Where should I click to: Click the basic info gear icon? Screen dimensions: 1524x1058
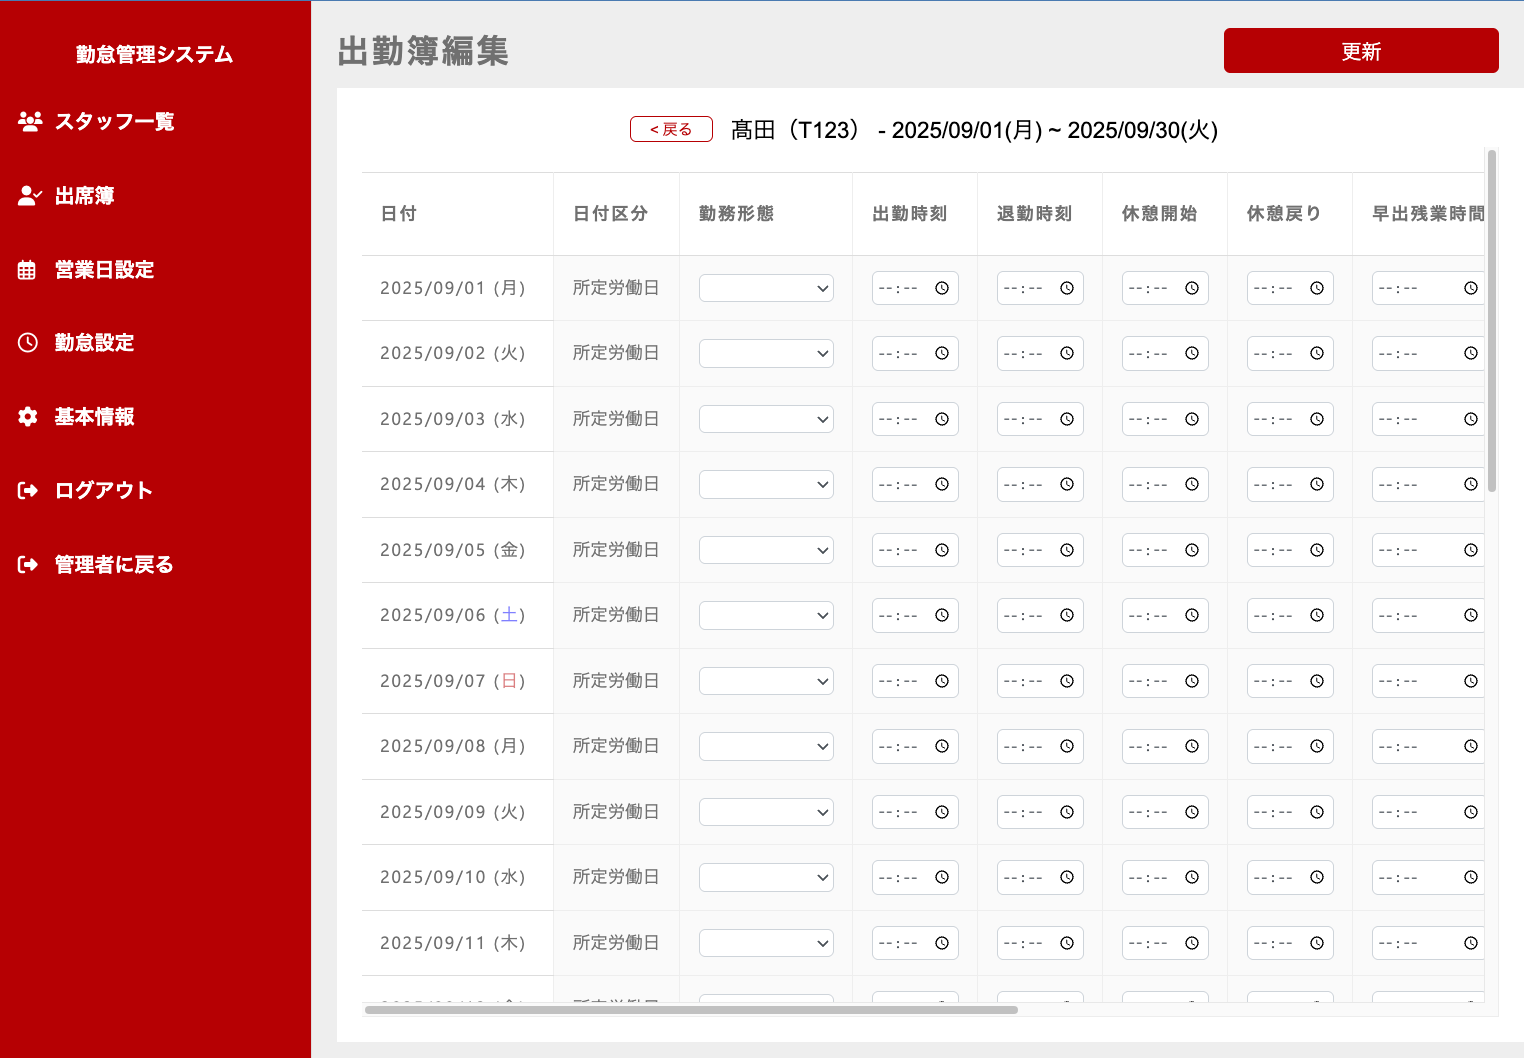pos(28,417)
